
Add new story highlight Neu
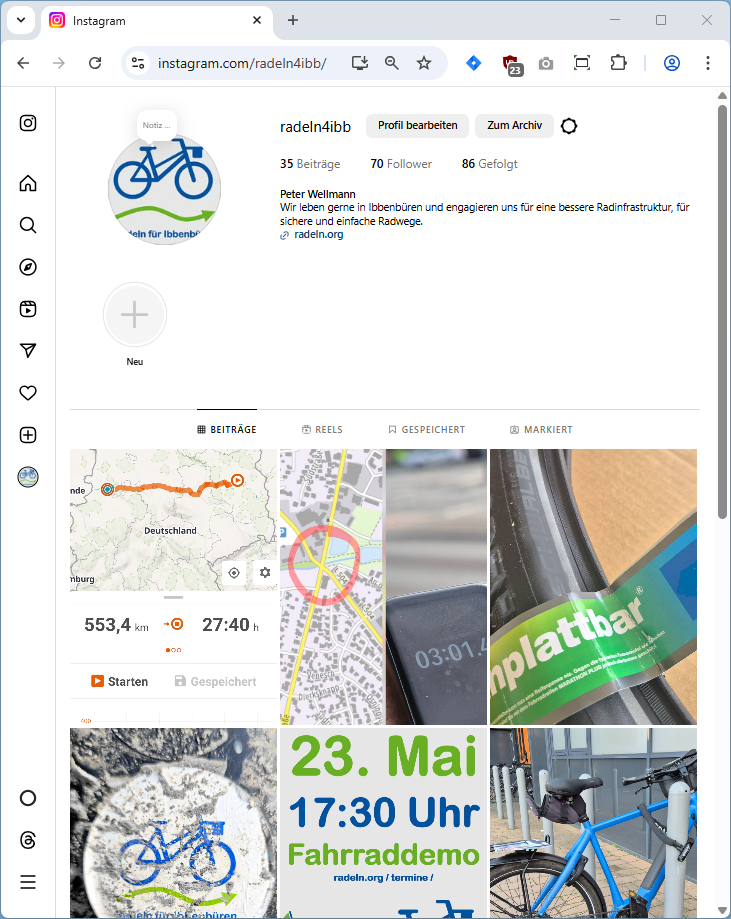pyautogui.click(x=135, y=315)
